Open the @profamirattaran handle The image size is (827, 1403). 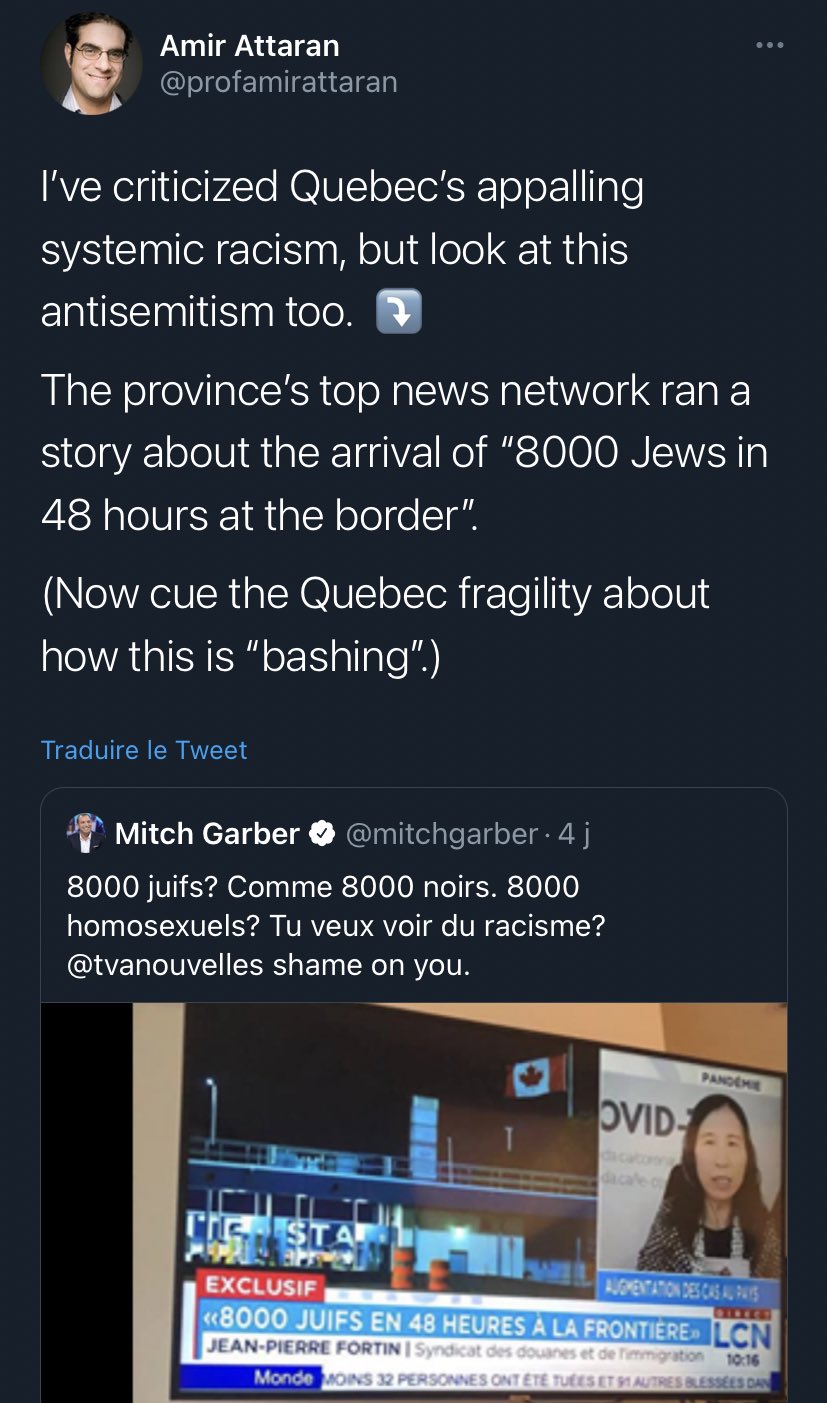279,81
